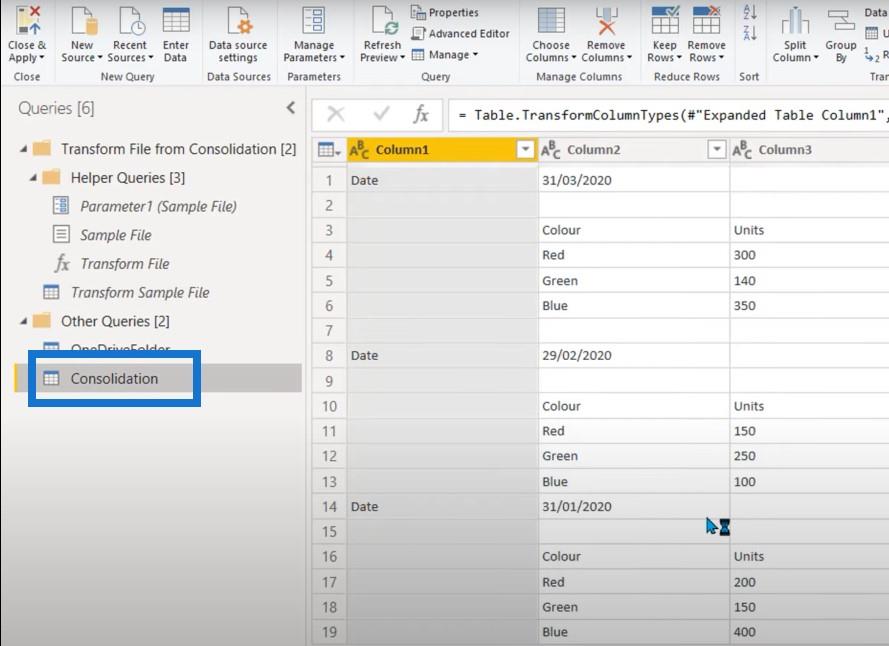Open Recent Sources icon
889x646 pixels.
(x=132, y=20)
